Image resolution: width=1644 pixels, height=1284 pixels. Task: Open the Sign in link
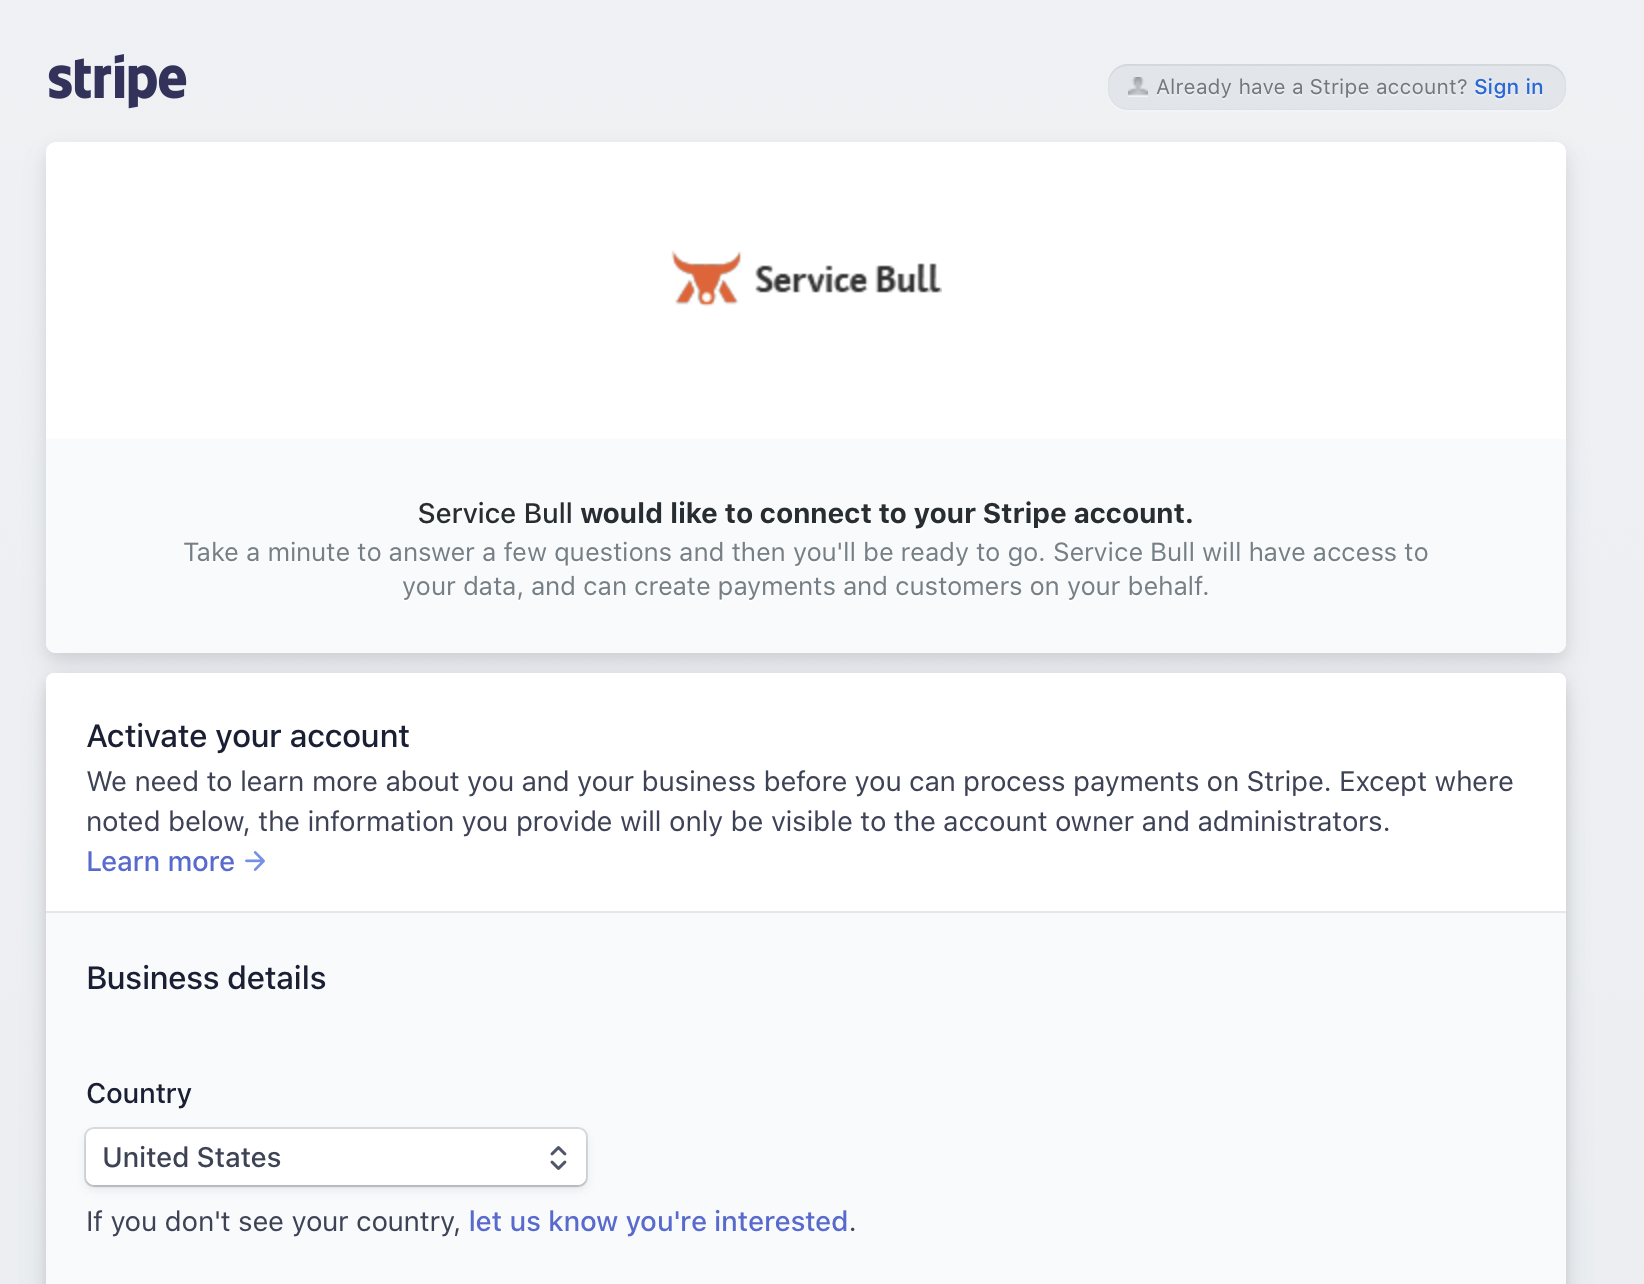click(x=1508, y=87)
